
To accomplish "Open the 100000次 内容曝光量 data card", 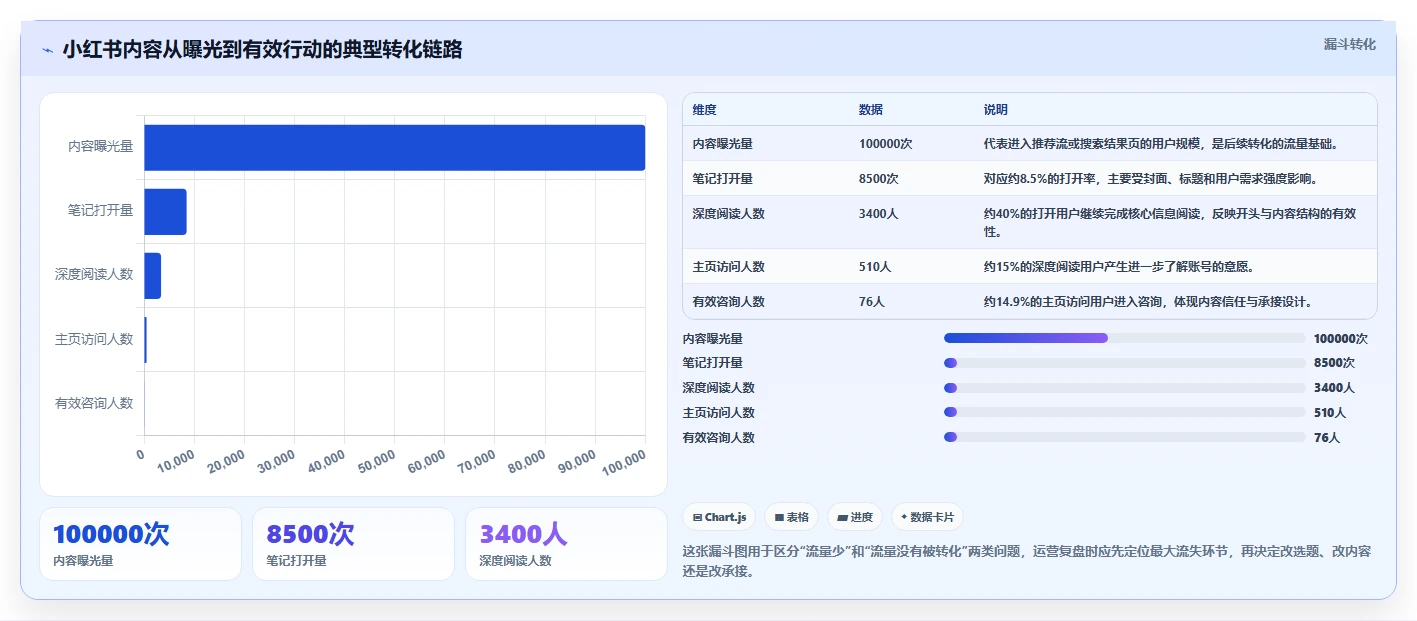I will (x=140, y=544).
